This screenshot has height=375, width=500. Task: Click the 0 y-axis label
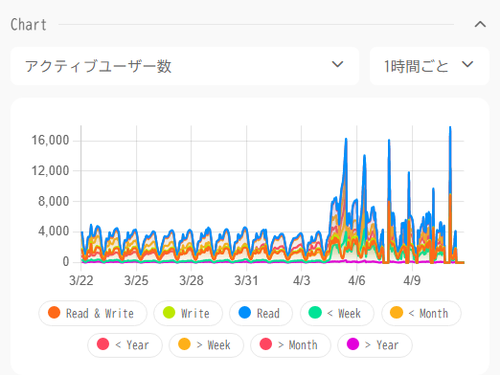click(x=66, y=262)
